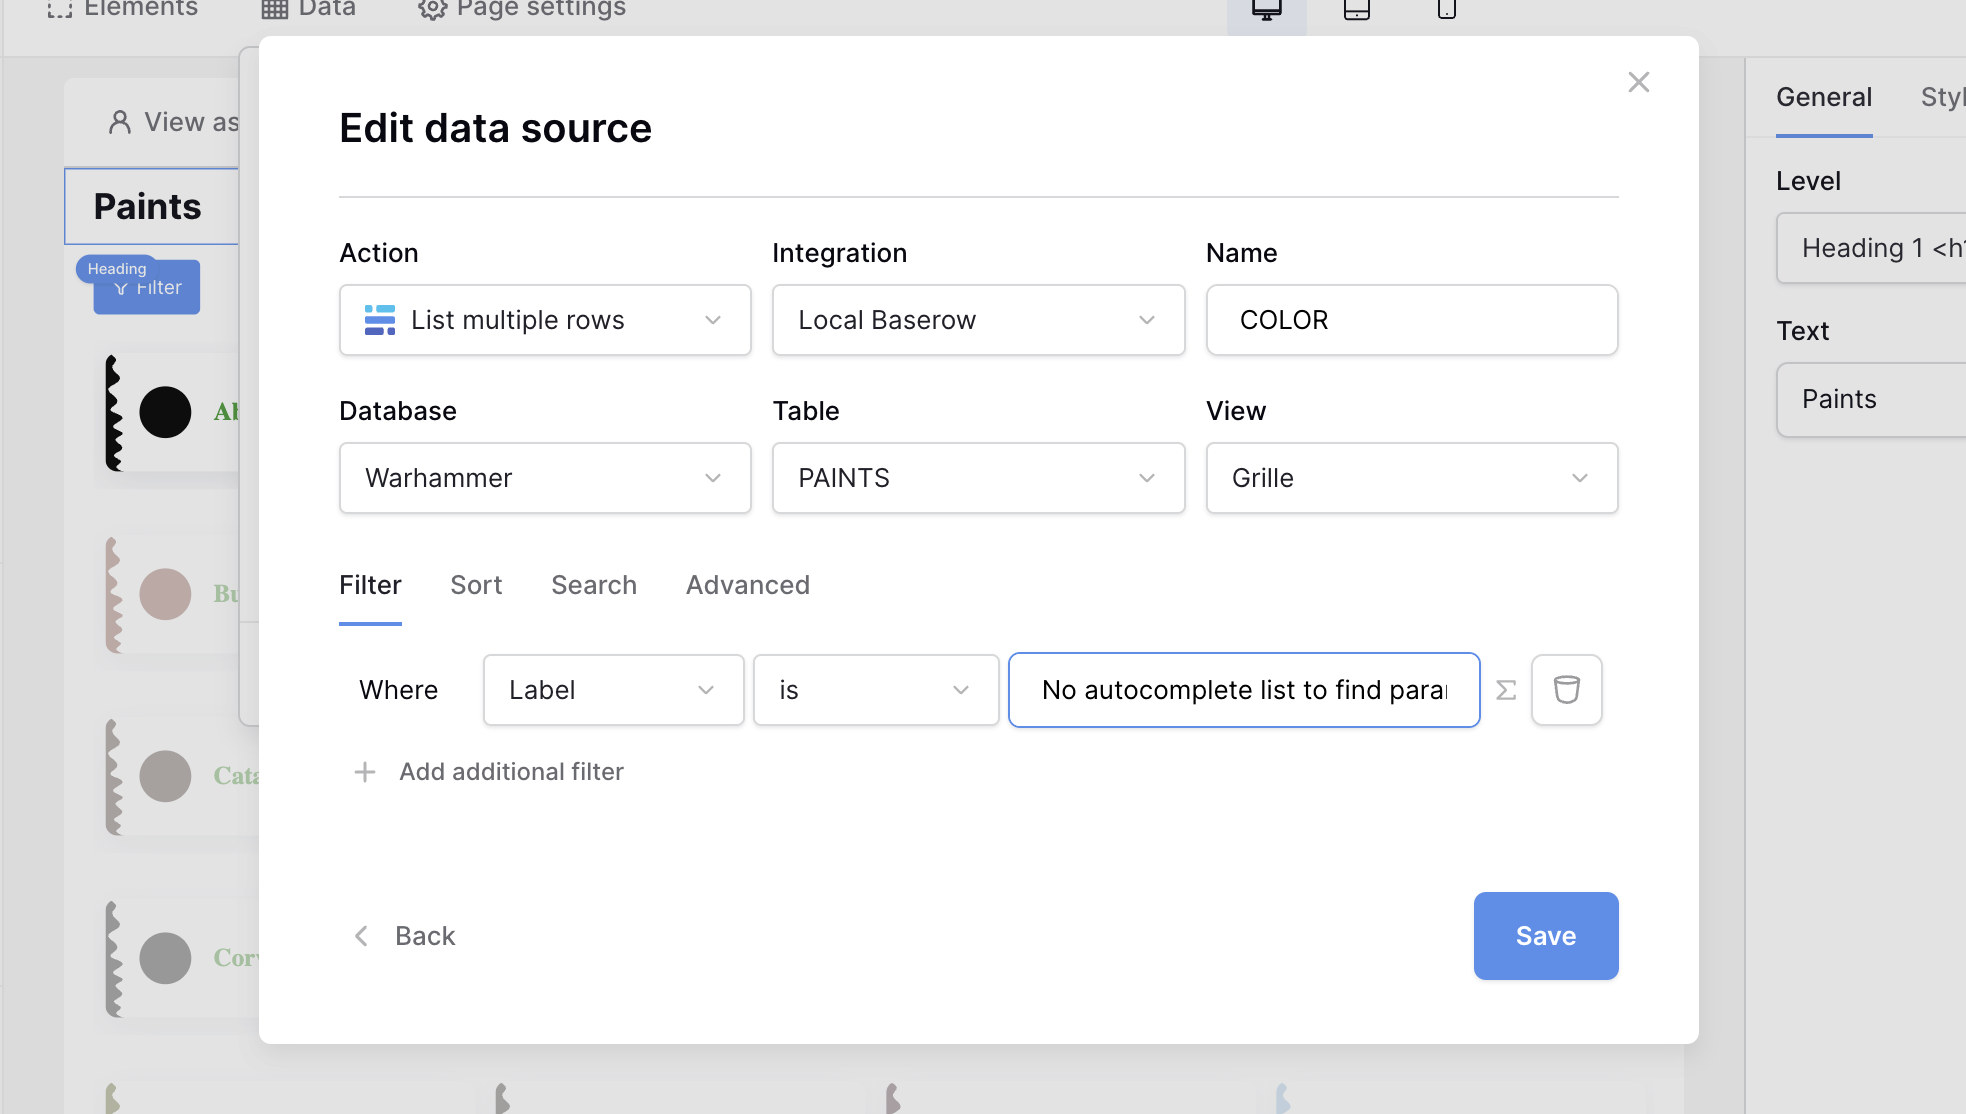Open the Advanced tab

pyautogui.click(x=747, y=585)
